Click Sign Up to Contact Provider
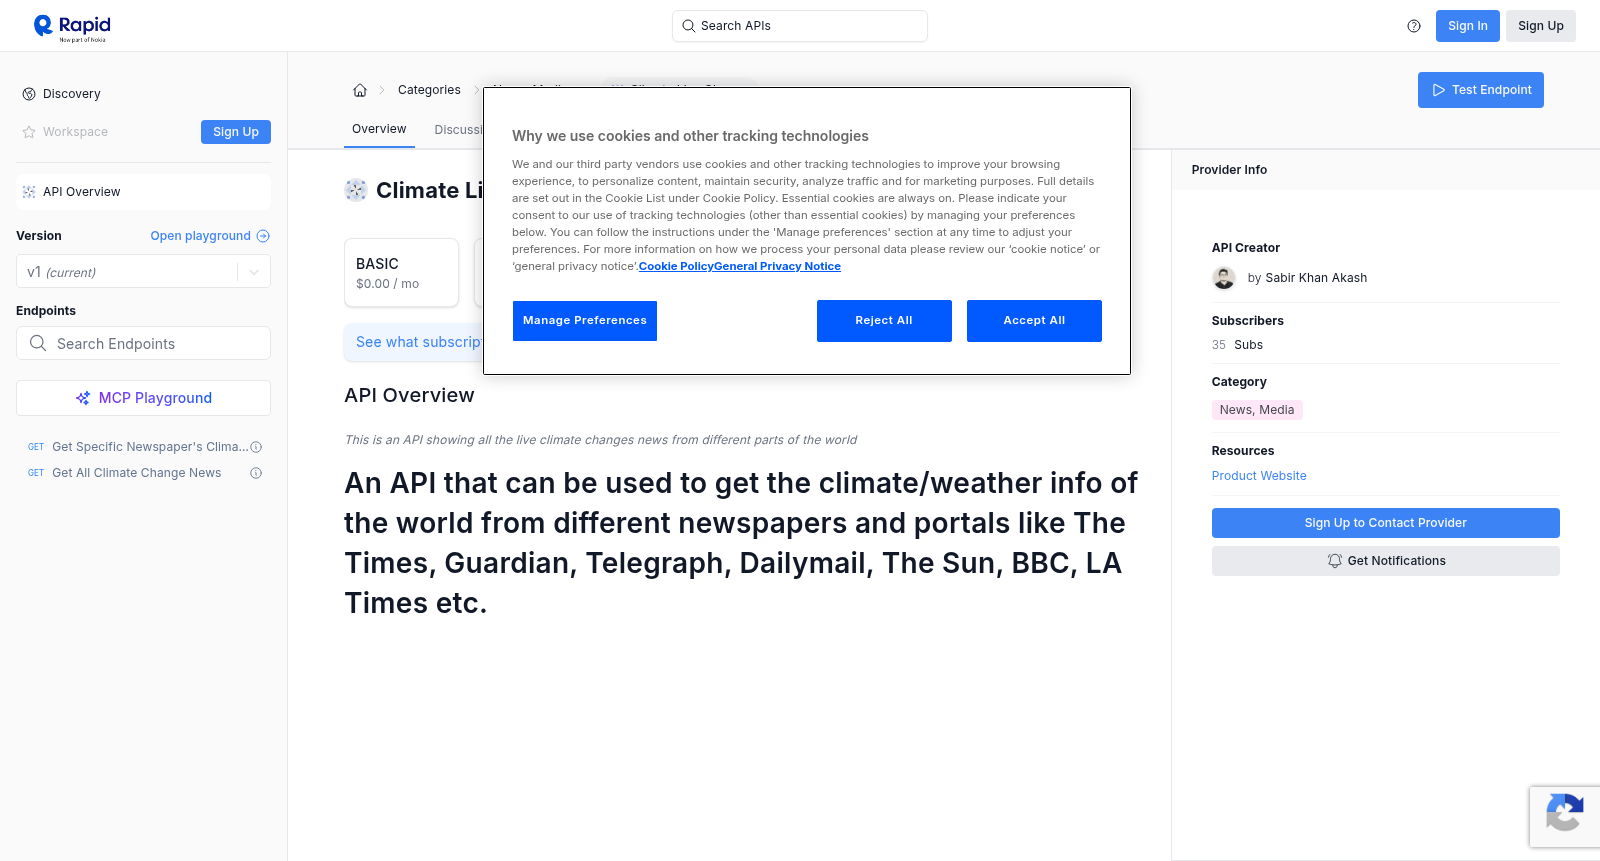This screenshot has height=861, width=1600. tap(1386, 523)
